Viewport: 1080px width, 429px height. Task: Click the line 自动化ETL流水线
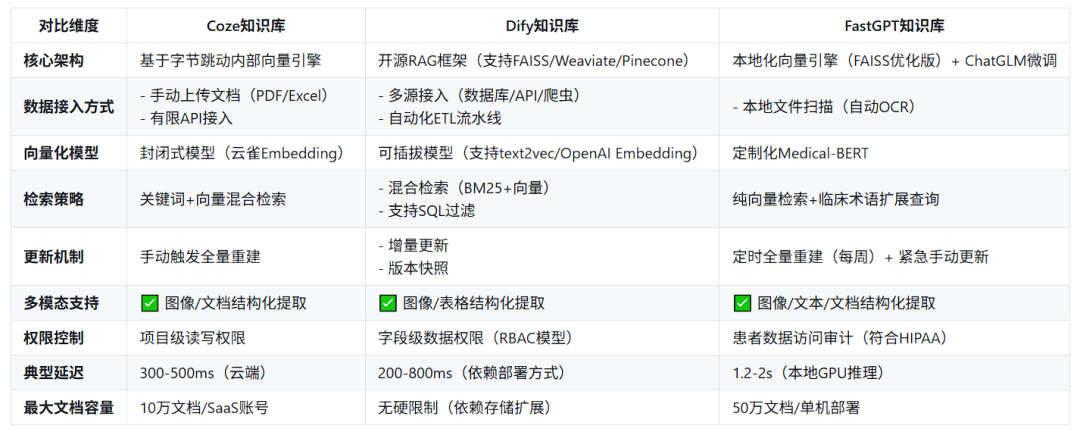point(440,118)
